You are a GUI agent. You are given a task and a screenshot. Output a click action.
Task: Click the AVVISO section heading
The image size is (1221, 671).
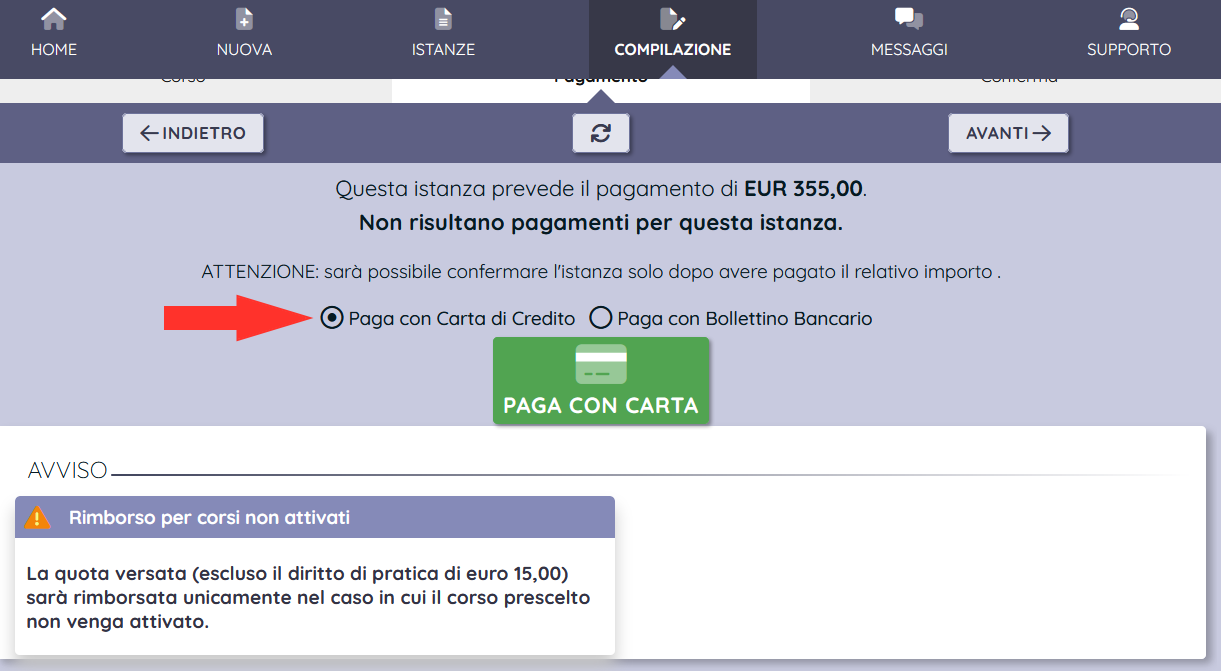pos(67,471)
